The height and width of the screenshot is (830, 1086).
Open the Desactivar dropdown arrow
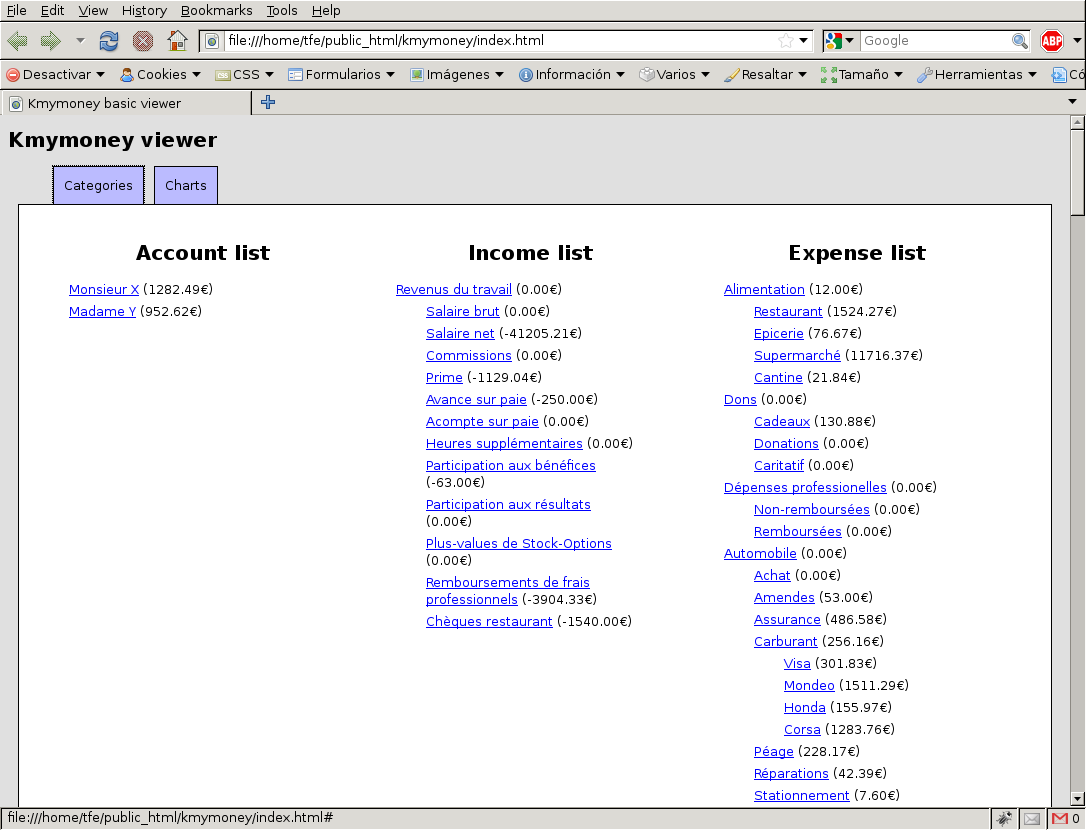pos(100,75)
